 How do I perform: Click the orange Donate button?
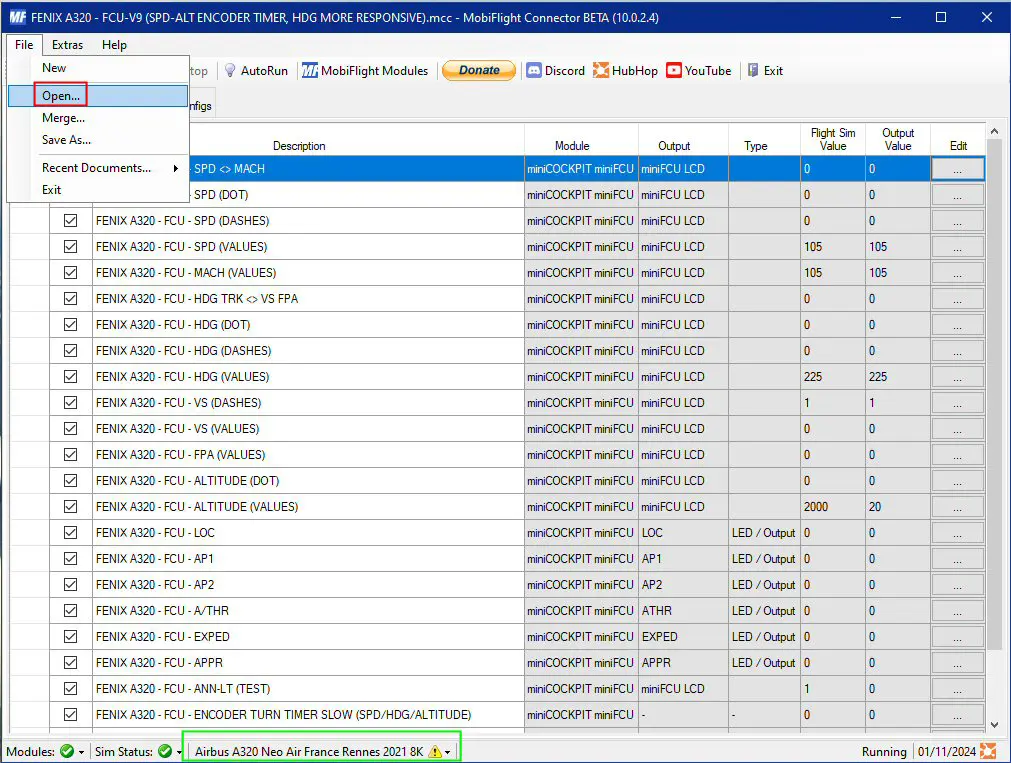click(478, 70)
